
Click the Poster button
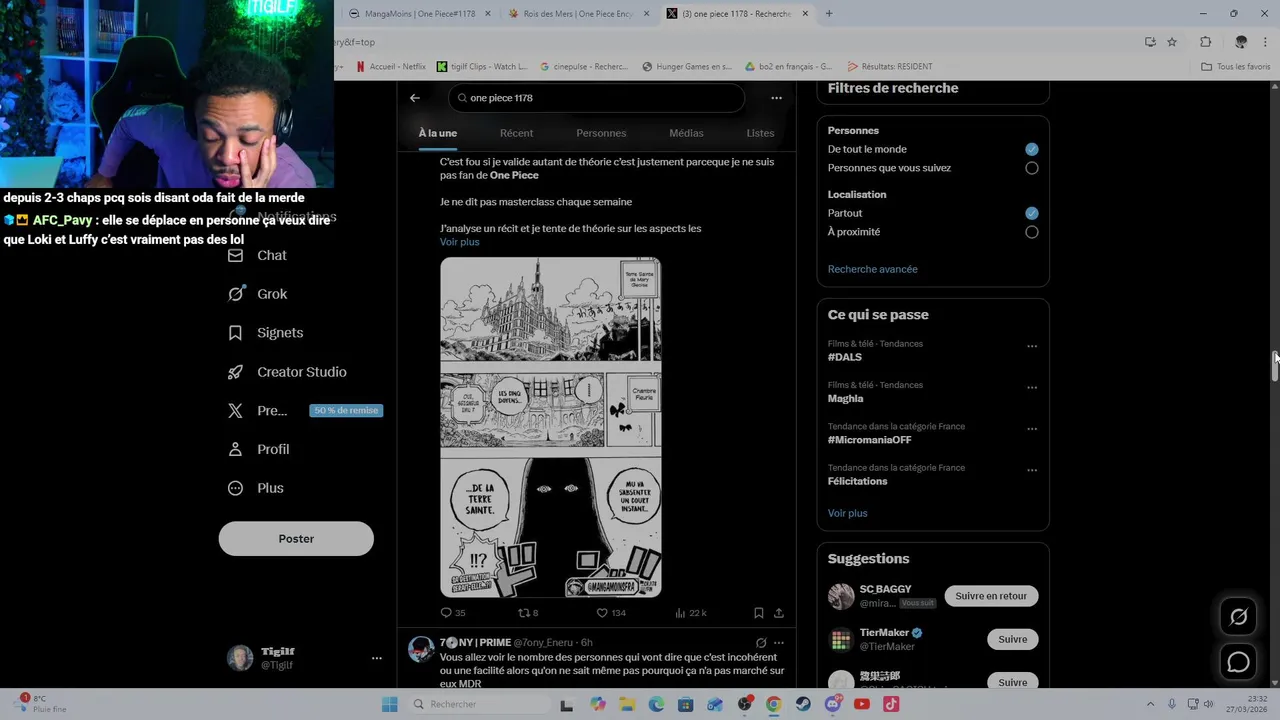coord(296,539)
